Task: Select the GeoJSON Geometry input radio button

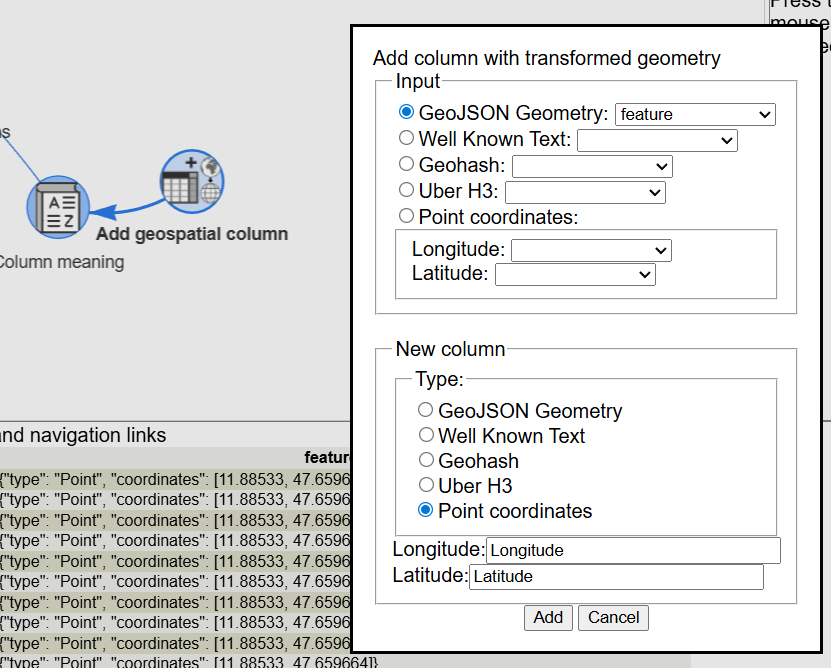Action: [406, 112]
